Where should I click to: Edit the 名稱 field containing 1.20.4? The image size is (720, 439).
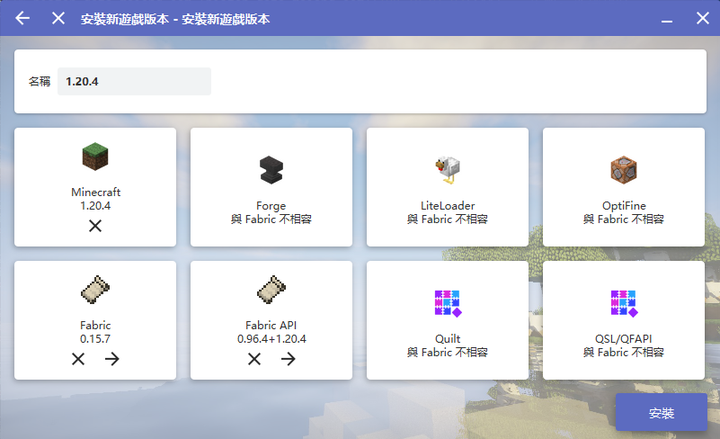(x=134, y=81)
